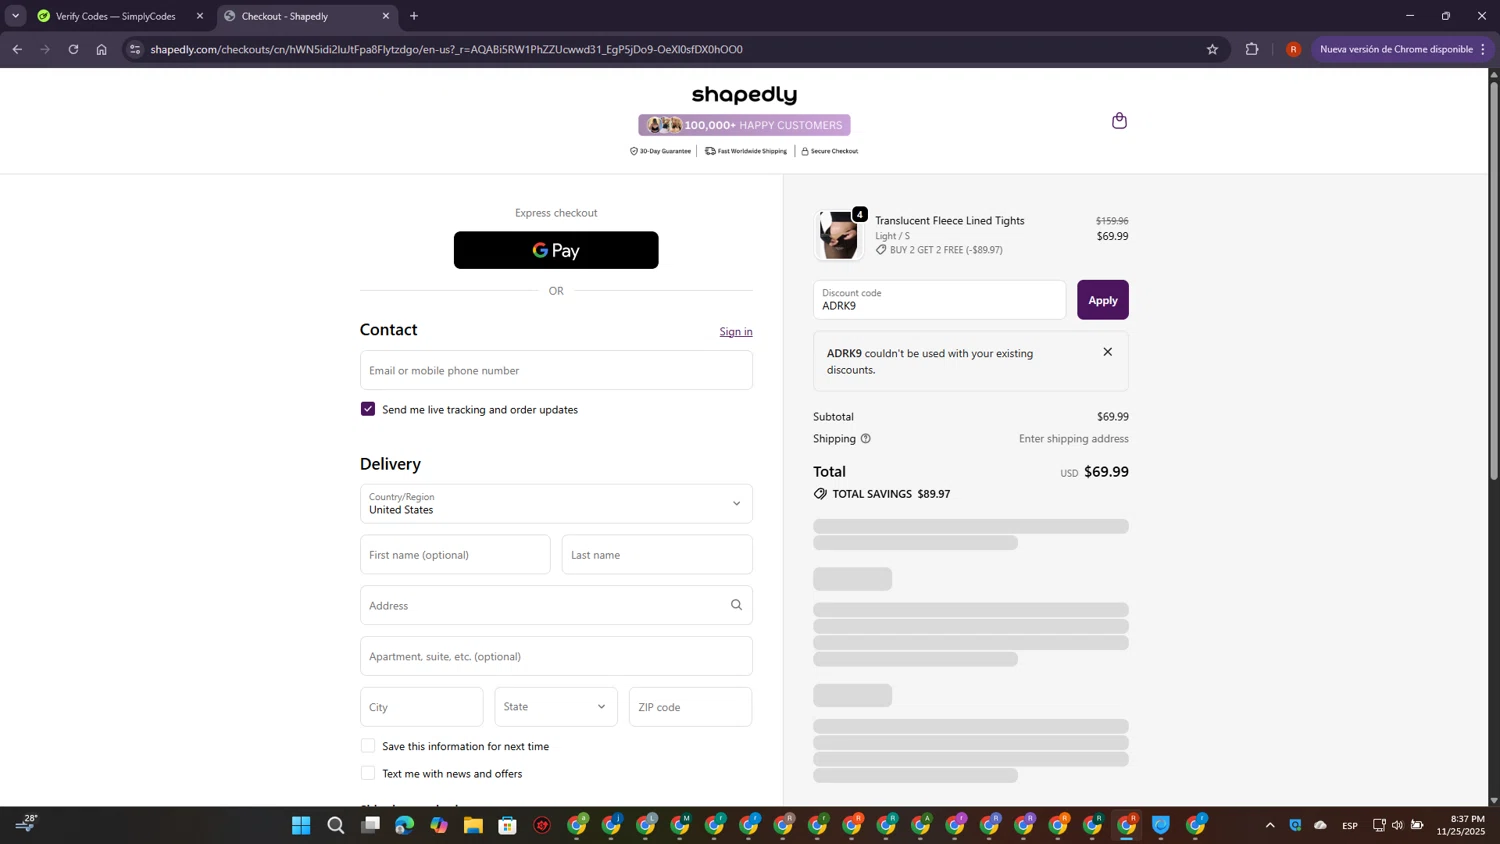
Task: Open Windows taskbar search
Action: pyautogui.click(x=336, y=825)
